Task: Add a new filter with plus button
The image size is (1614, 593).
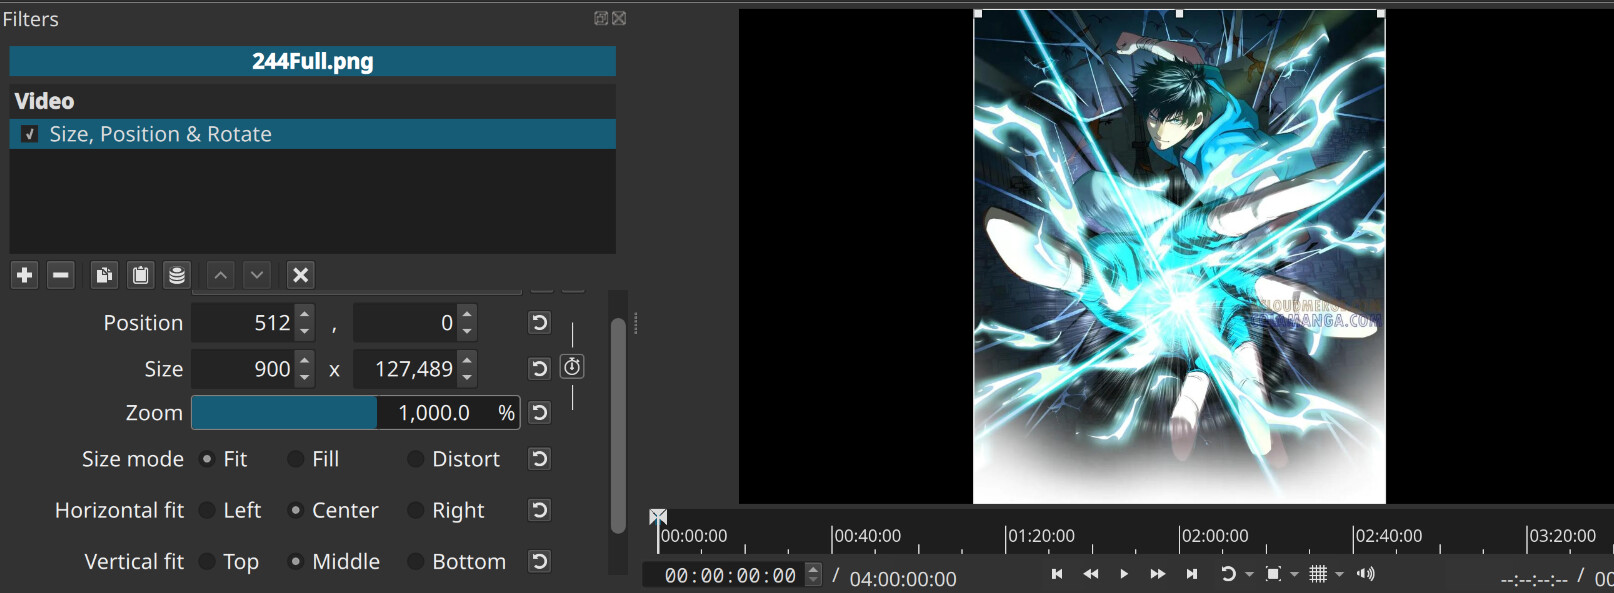Action: (25, 275)
